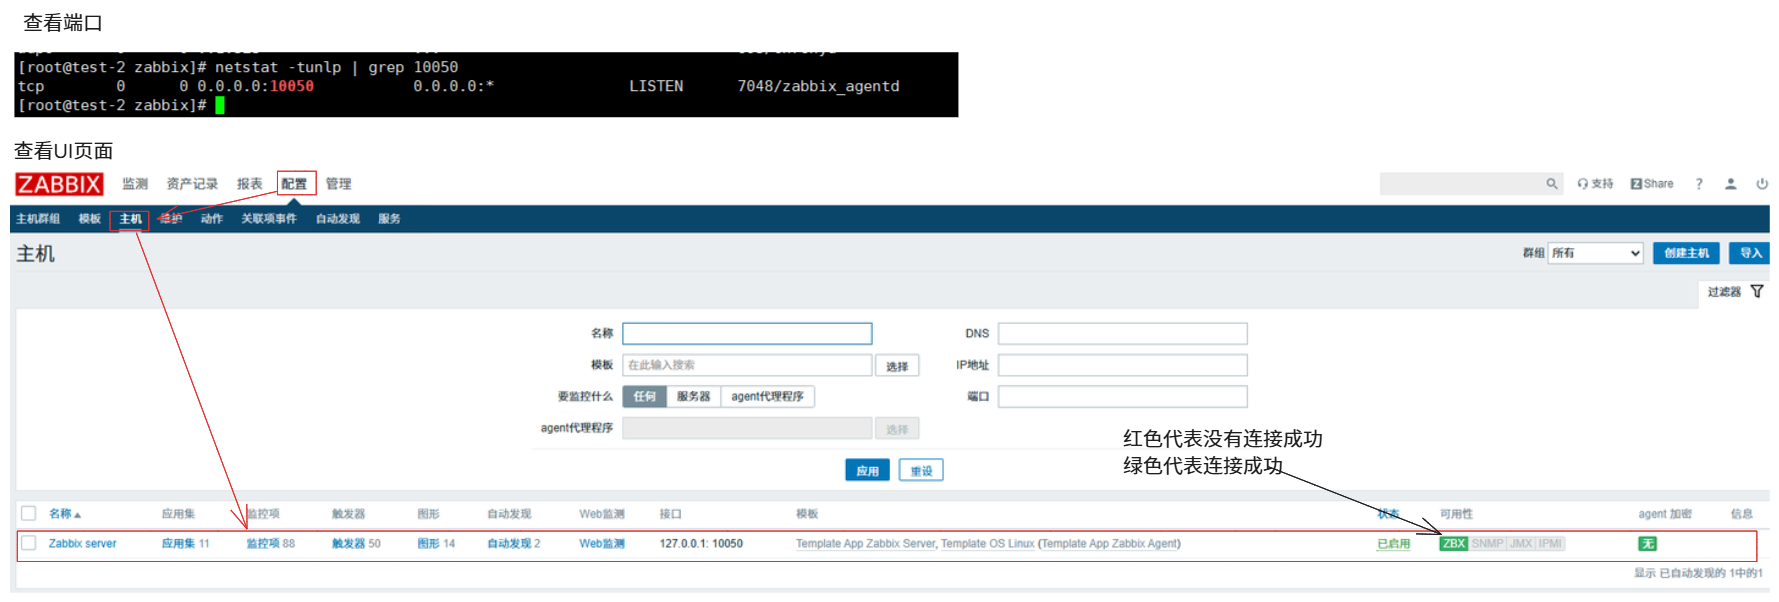Open help question mark icon
The image size is (1779, 602).
(x=1699, y=184)
